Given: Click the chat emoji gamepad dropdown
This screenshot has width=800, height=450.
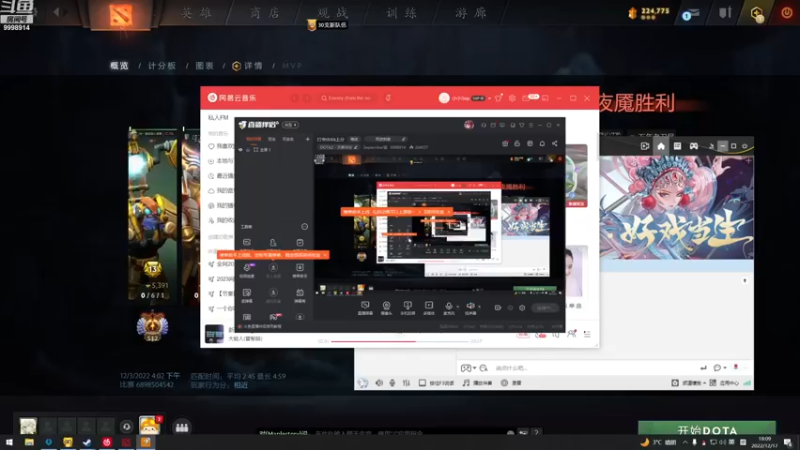Looking at the screenshot, I should coord(468,368).
